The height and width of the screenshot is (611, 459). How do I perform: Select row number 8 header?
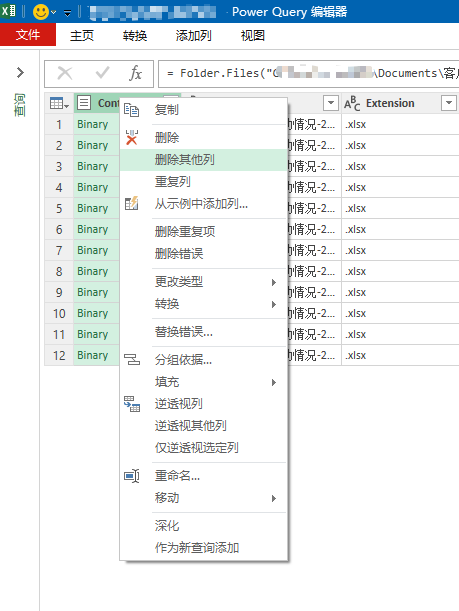(x=59, y=271)
